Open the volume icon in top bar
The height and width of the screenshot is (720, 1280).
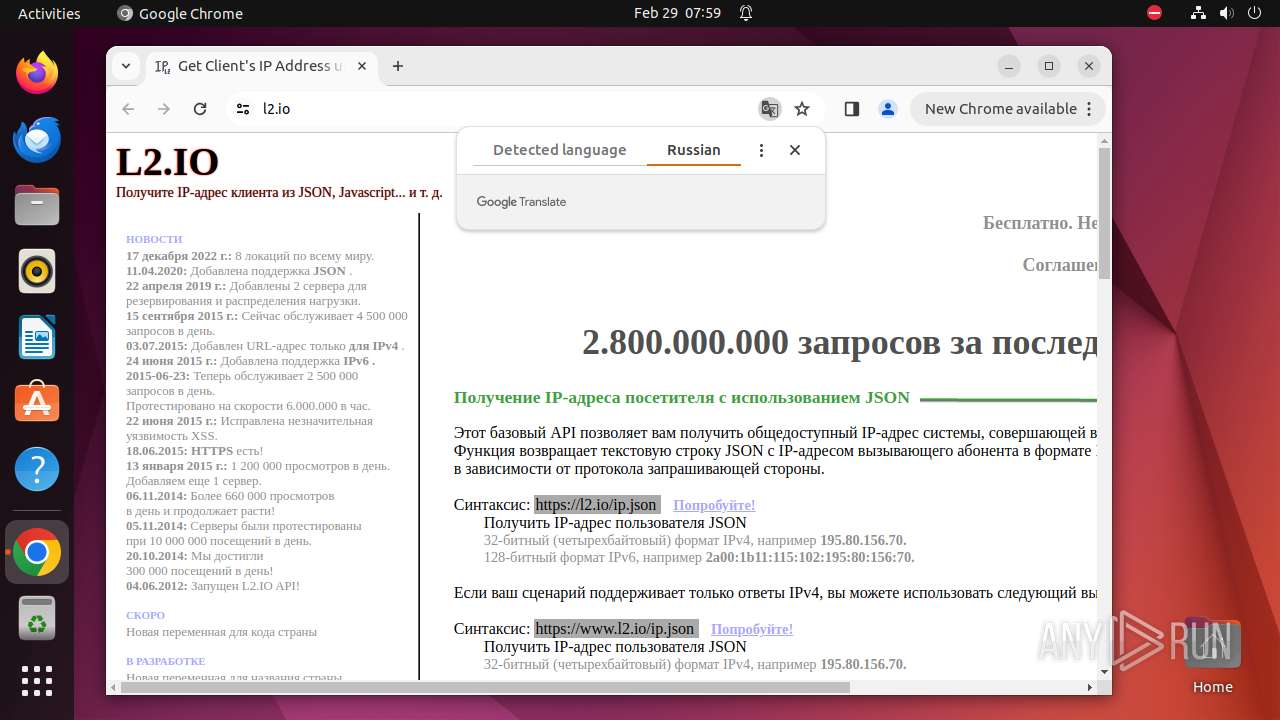point(1226,13)
